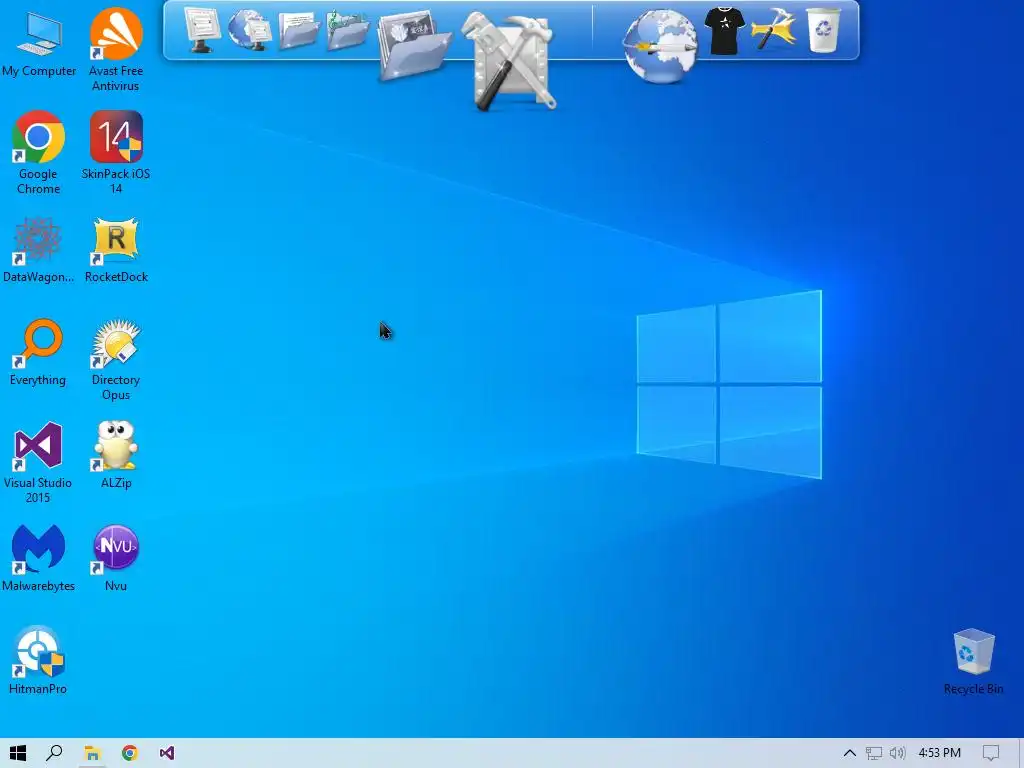1024x768 pixels.
Task: Launch Avast Free Antivirus shortcut
Action: coord(116,50)
